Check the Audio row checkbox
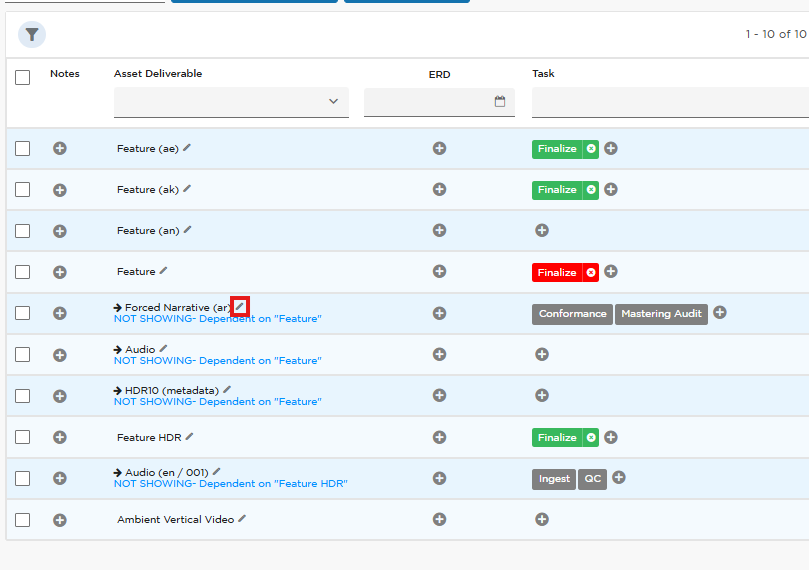 (x=22, y=354)
